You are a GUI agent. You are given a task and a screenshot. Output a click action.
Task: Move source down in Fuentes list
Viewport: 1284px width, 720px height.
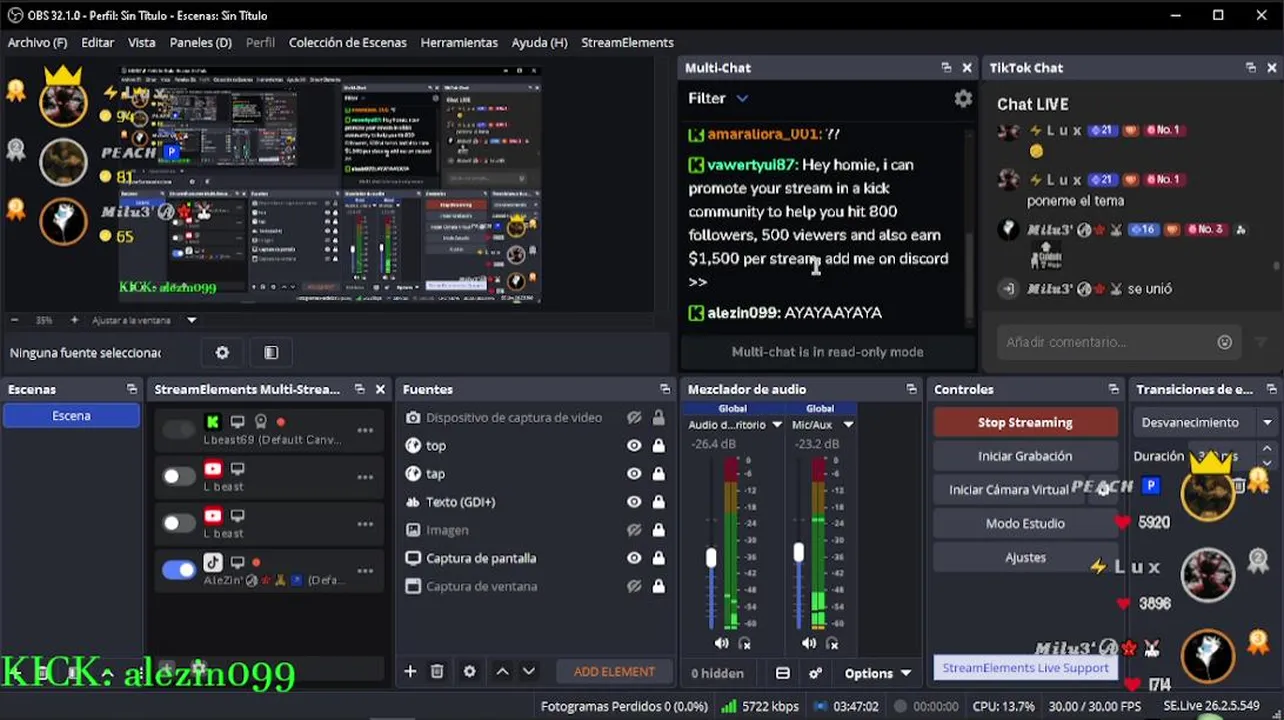pos(529,671)
